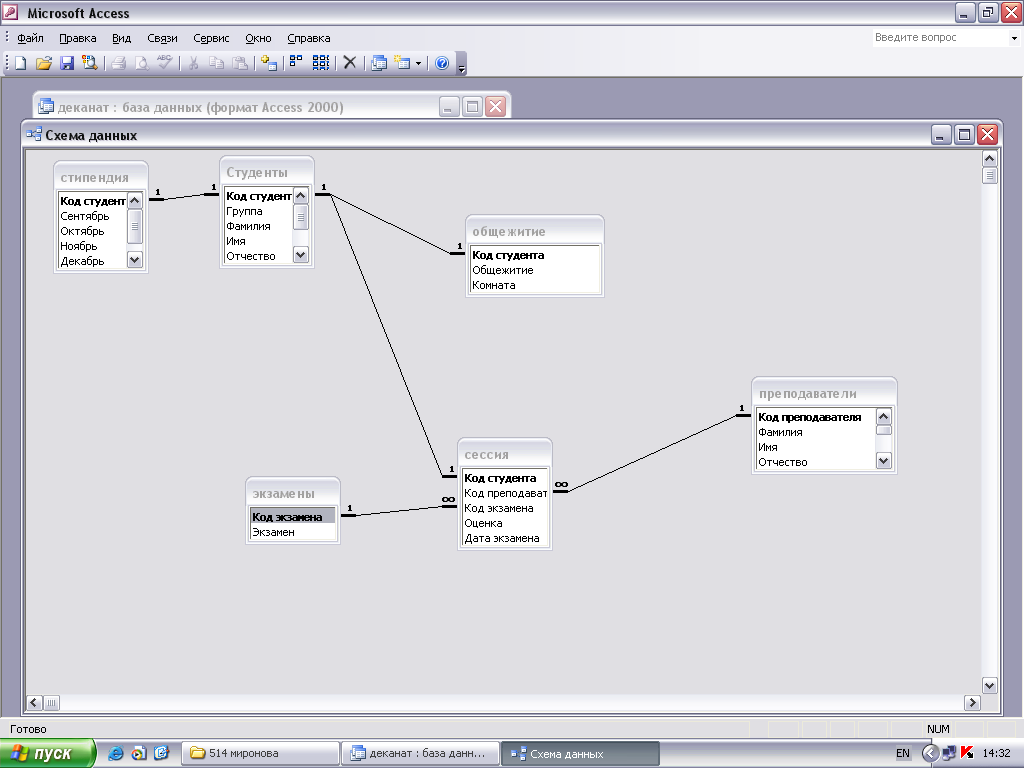Click the Show All Relationships icon
The width and height of the screenshot is (1024, 768).
[x=321, y=63]
